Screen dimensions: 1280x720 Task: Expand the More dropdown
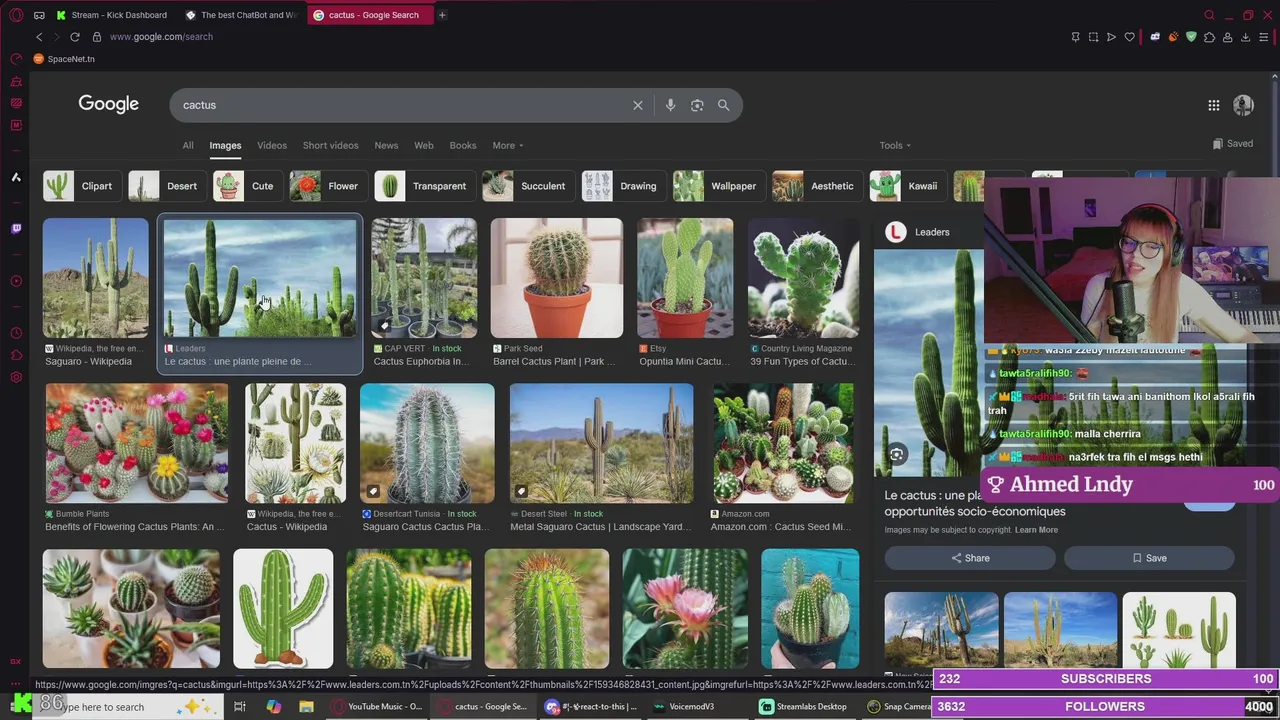pyautogui.click(x=508, y=145)
